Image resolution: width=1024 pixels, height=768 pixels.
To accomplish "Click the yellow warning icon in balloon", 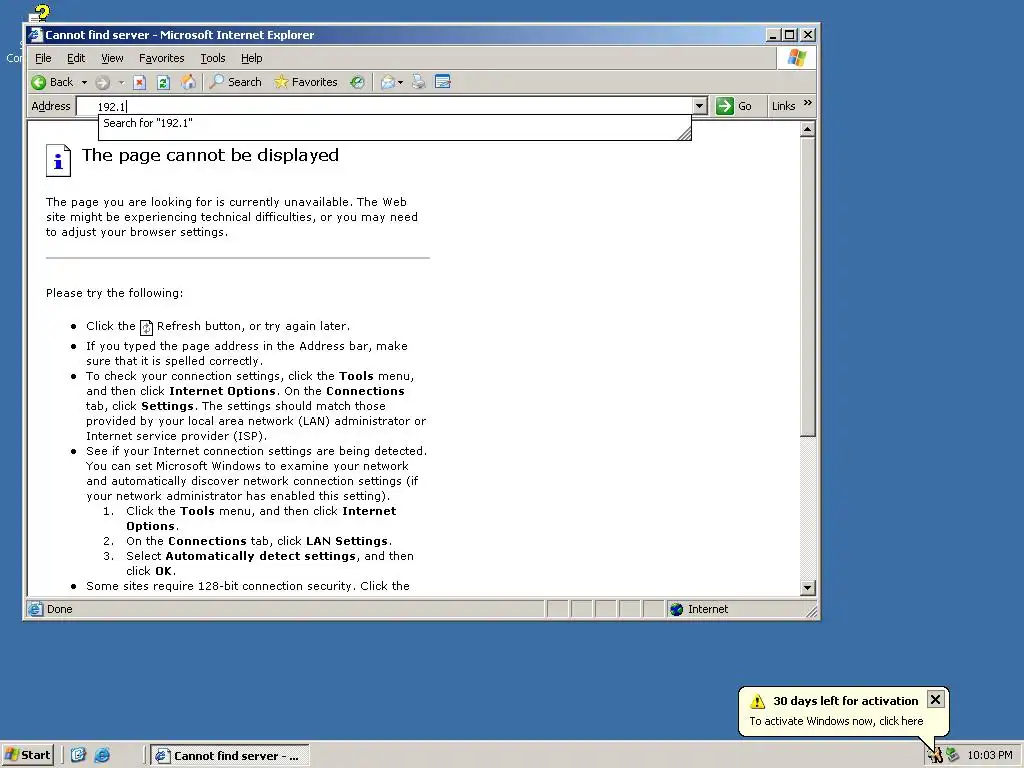I will pos(757,701).
